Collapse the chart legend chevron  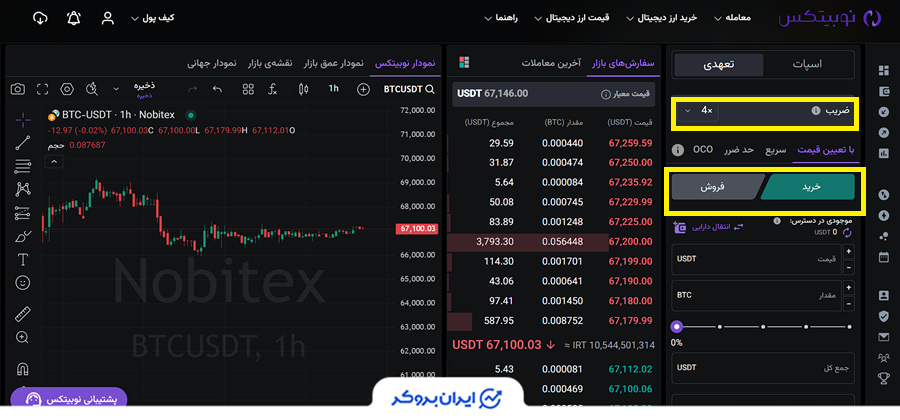pyautogui.click(x=53, y=162)
